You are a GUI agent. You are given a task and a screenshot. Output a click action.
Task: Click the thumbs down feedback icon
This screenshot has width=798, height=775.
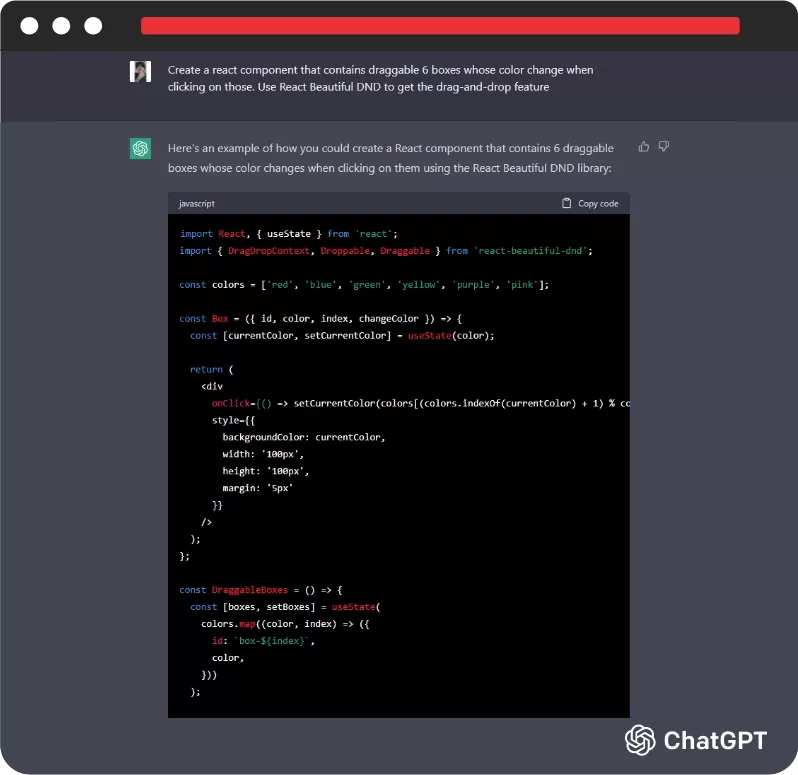(x=664, y=147)
